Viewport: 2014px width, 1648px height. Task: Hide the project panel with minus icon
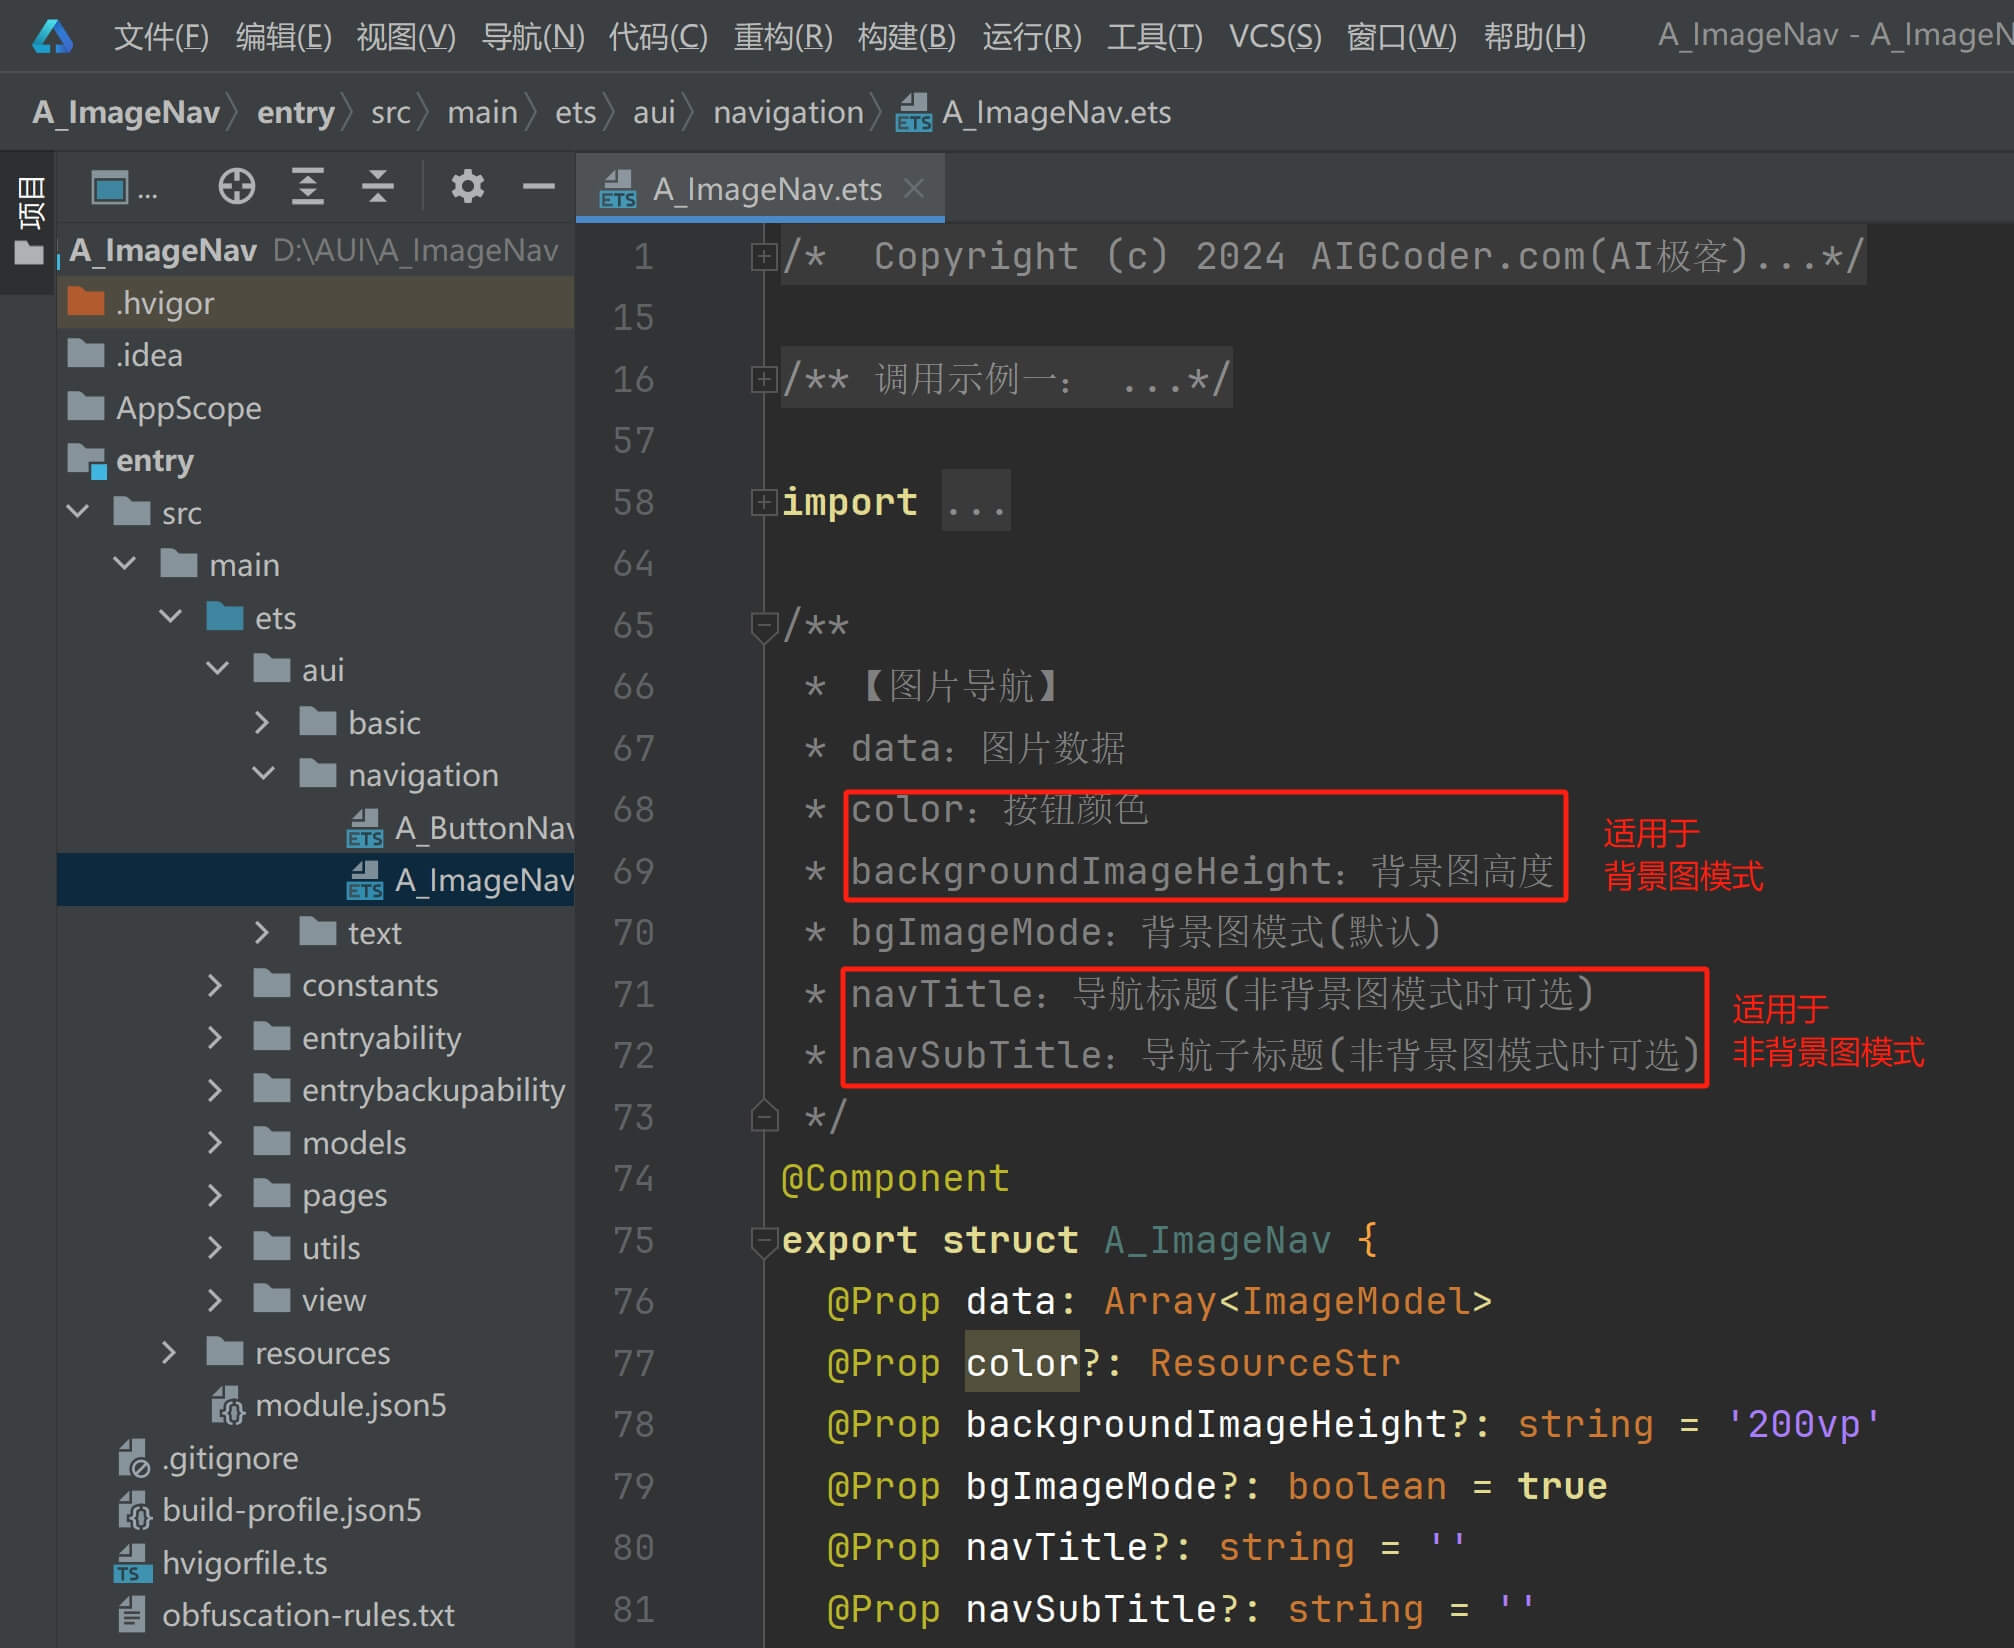point(538,187)
